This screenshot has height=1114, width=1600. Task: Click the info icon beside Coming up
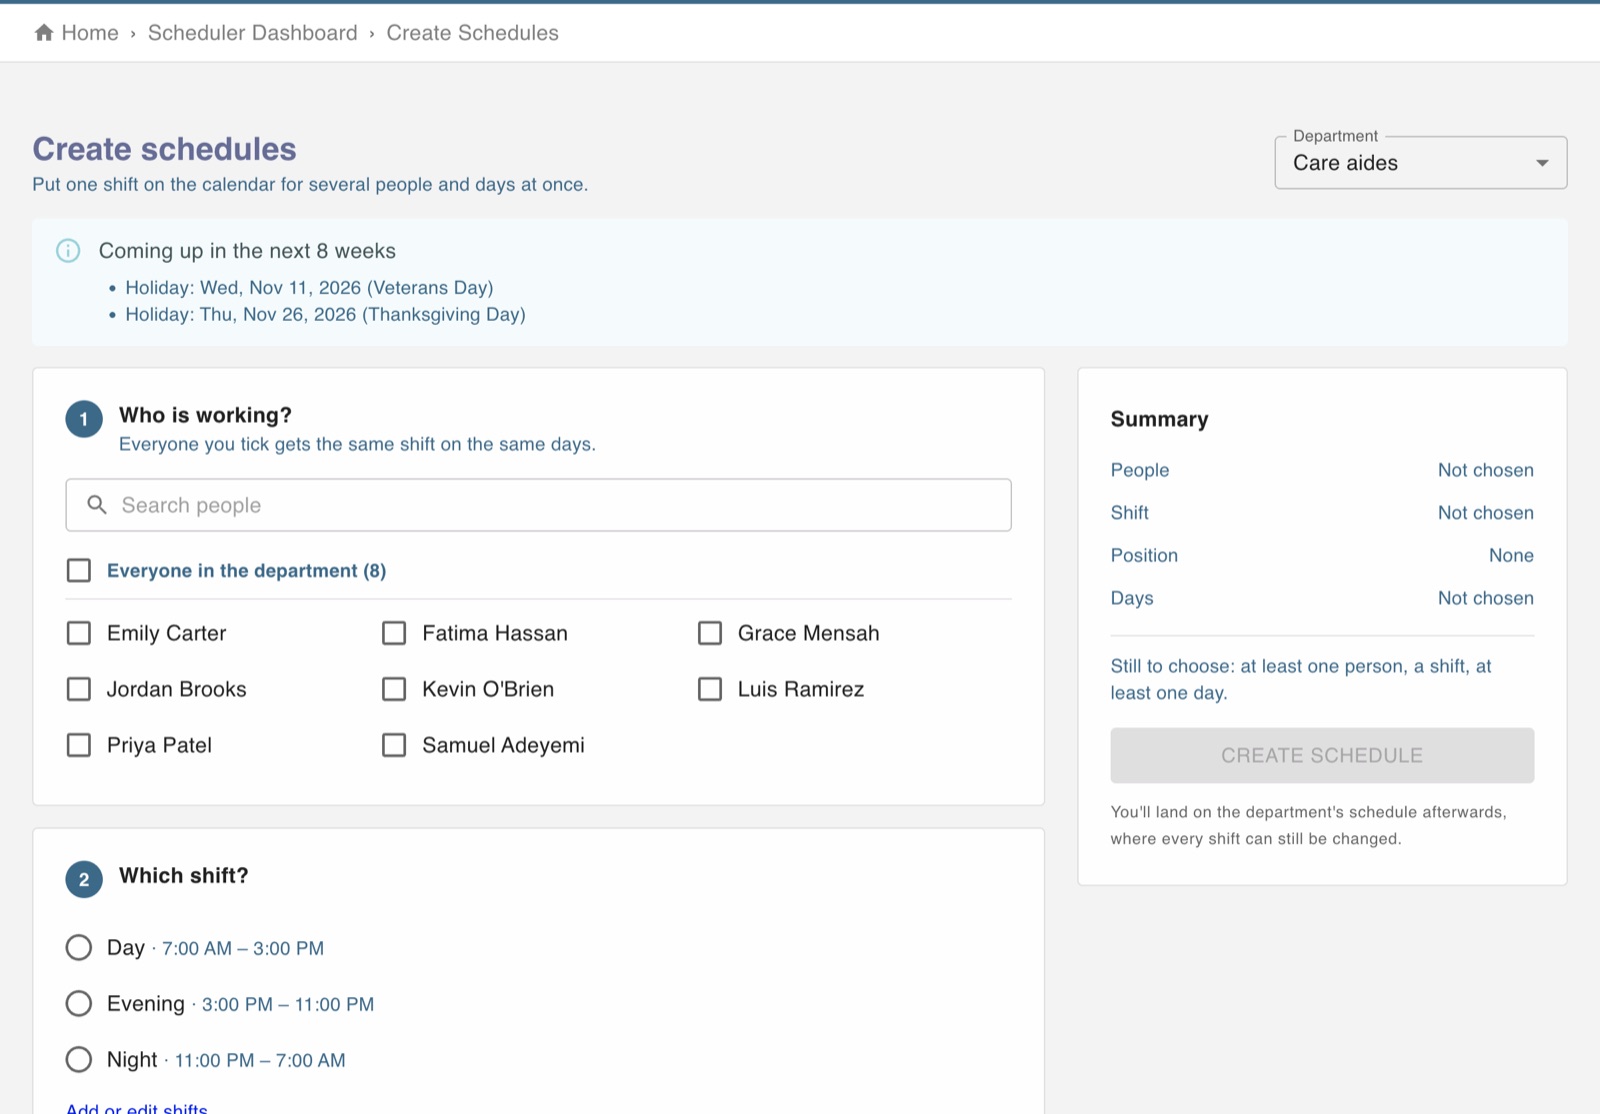[x=68, y=251]
